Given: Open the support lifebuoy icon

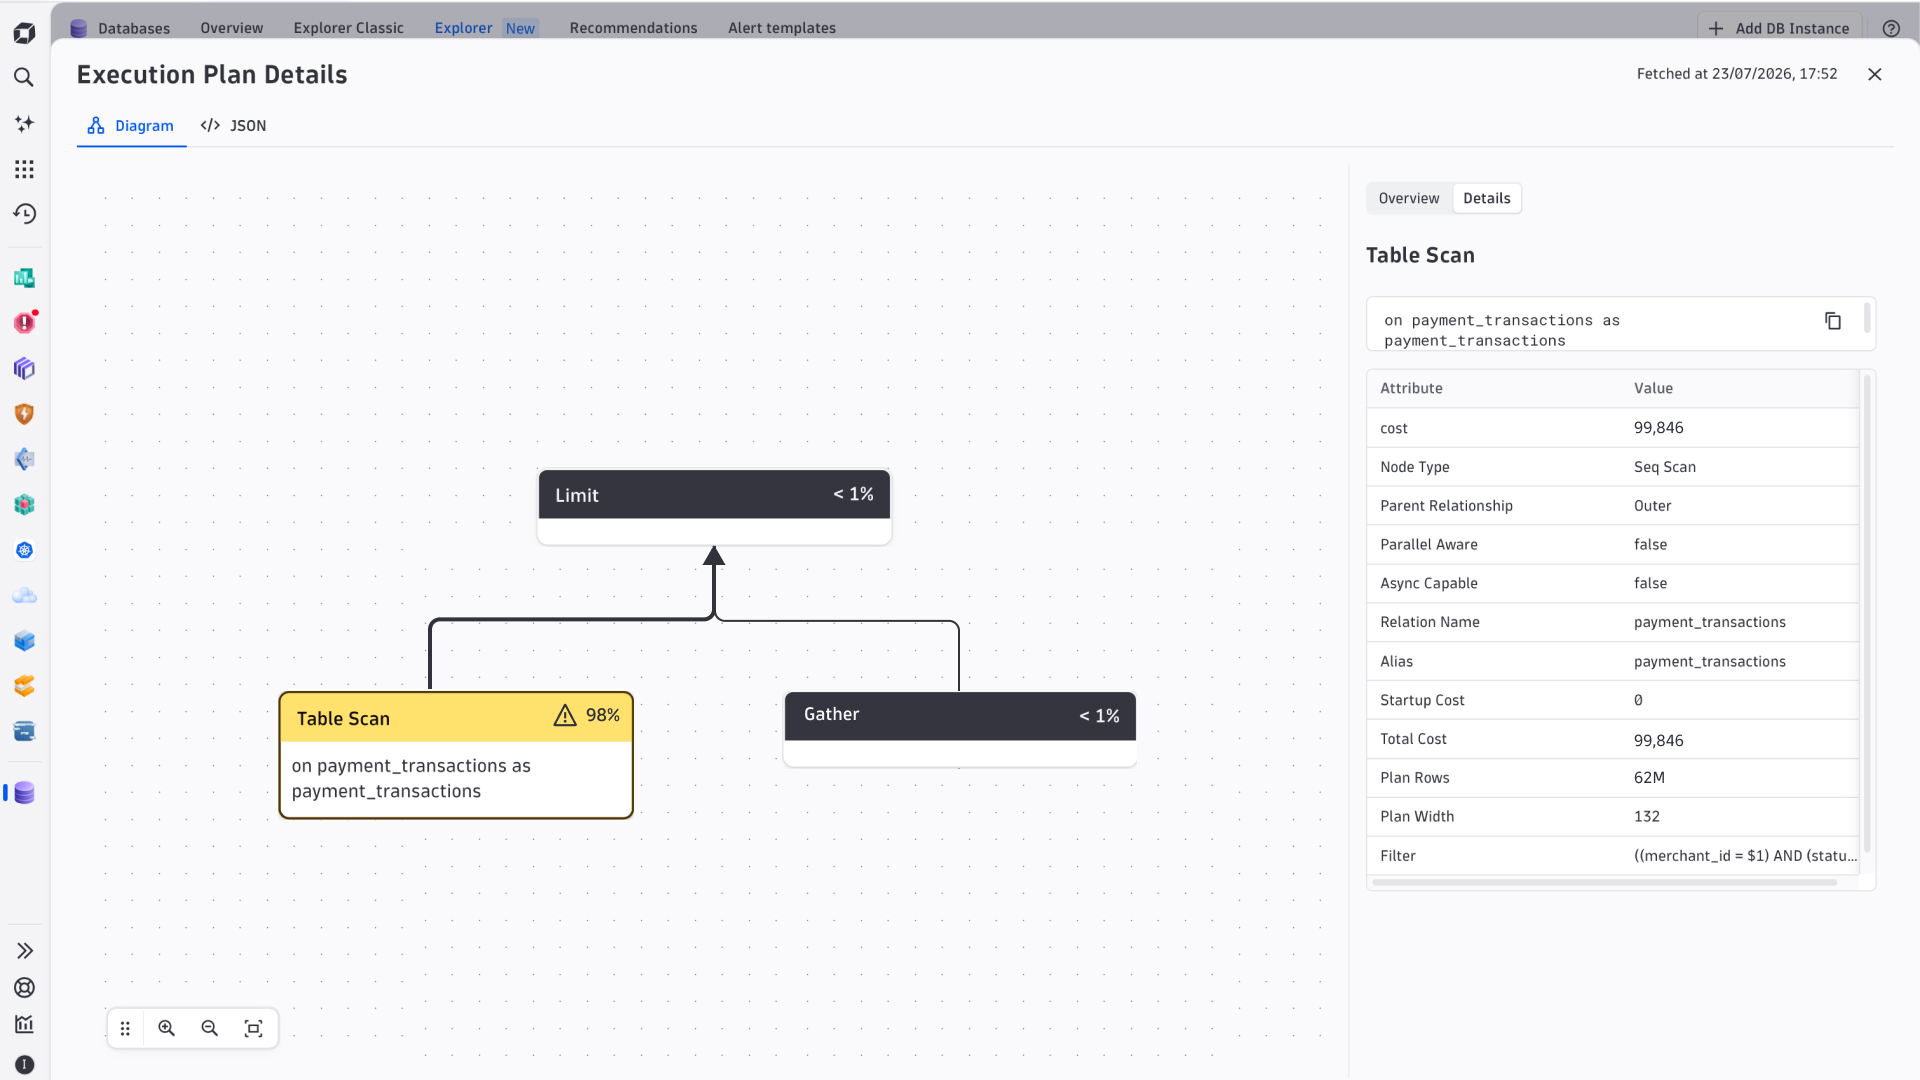Looking at the screenshot, I should coord(24,988).
